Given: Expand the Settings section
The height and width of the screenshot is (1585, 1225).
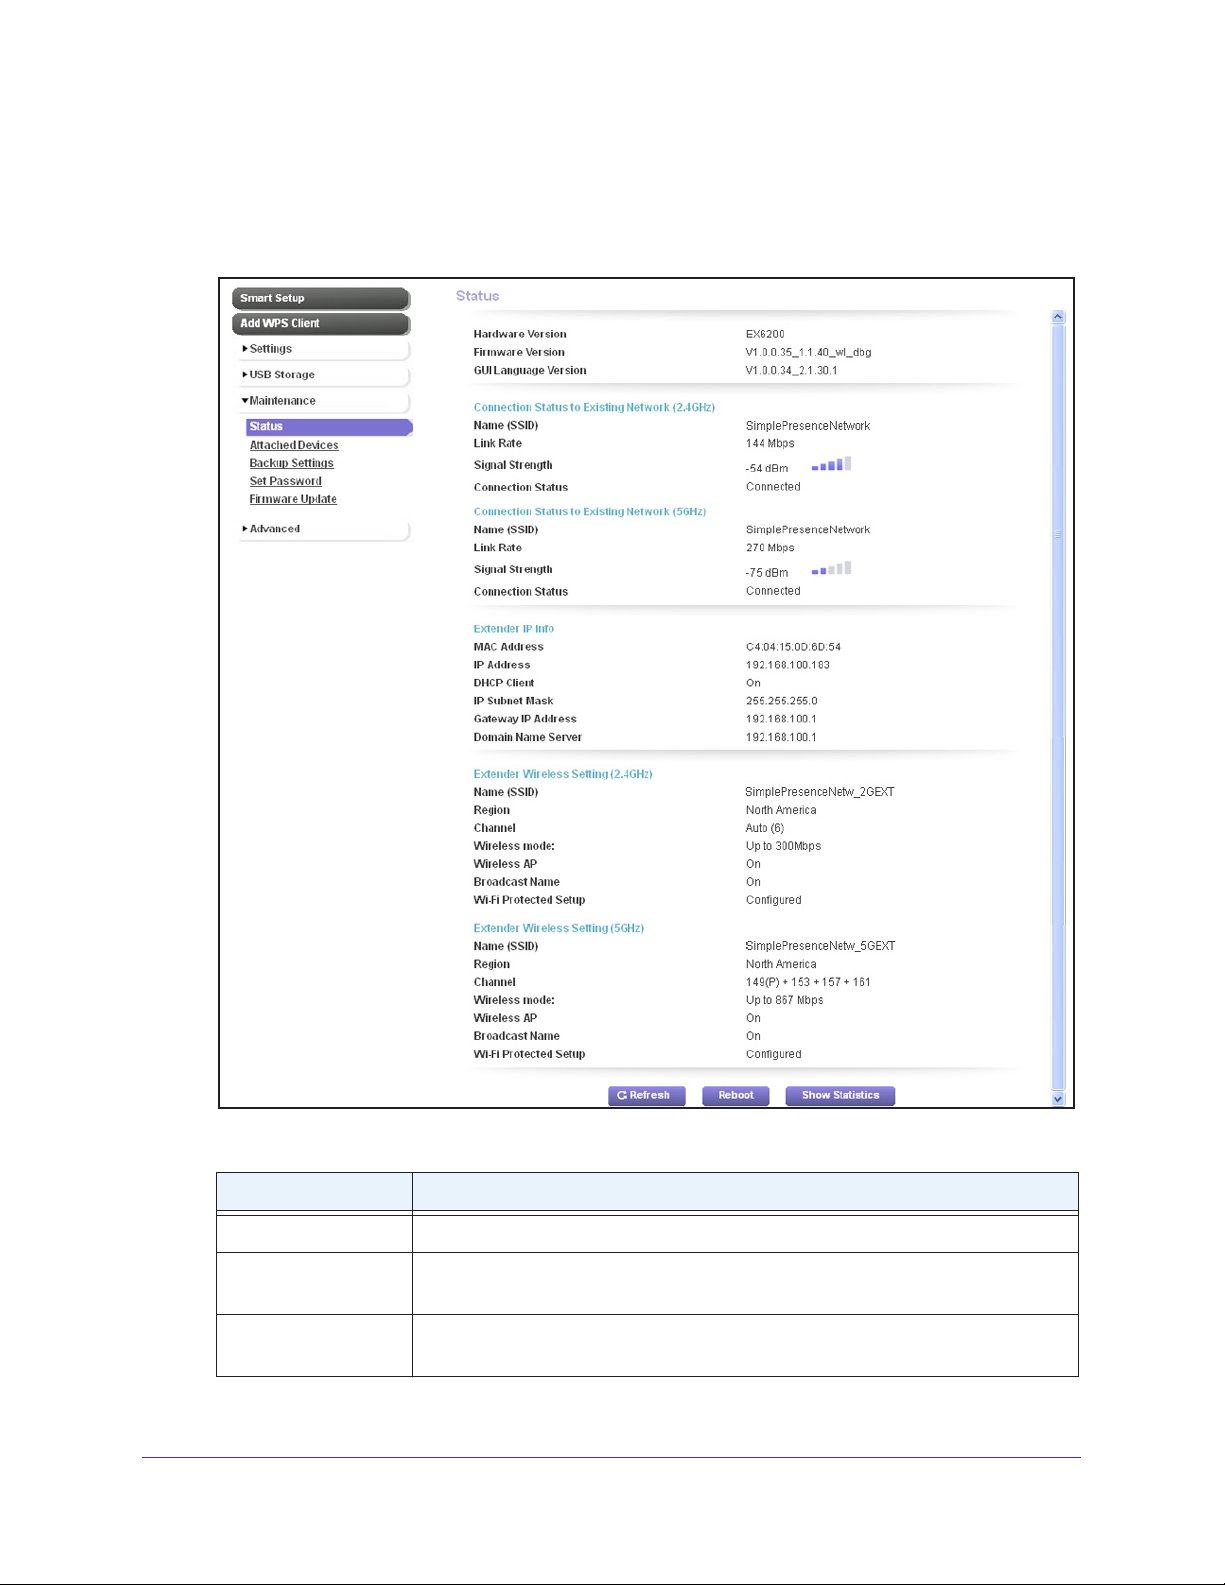Looking at the screenshot, I should tap(270, 349).
